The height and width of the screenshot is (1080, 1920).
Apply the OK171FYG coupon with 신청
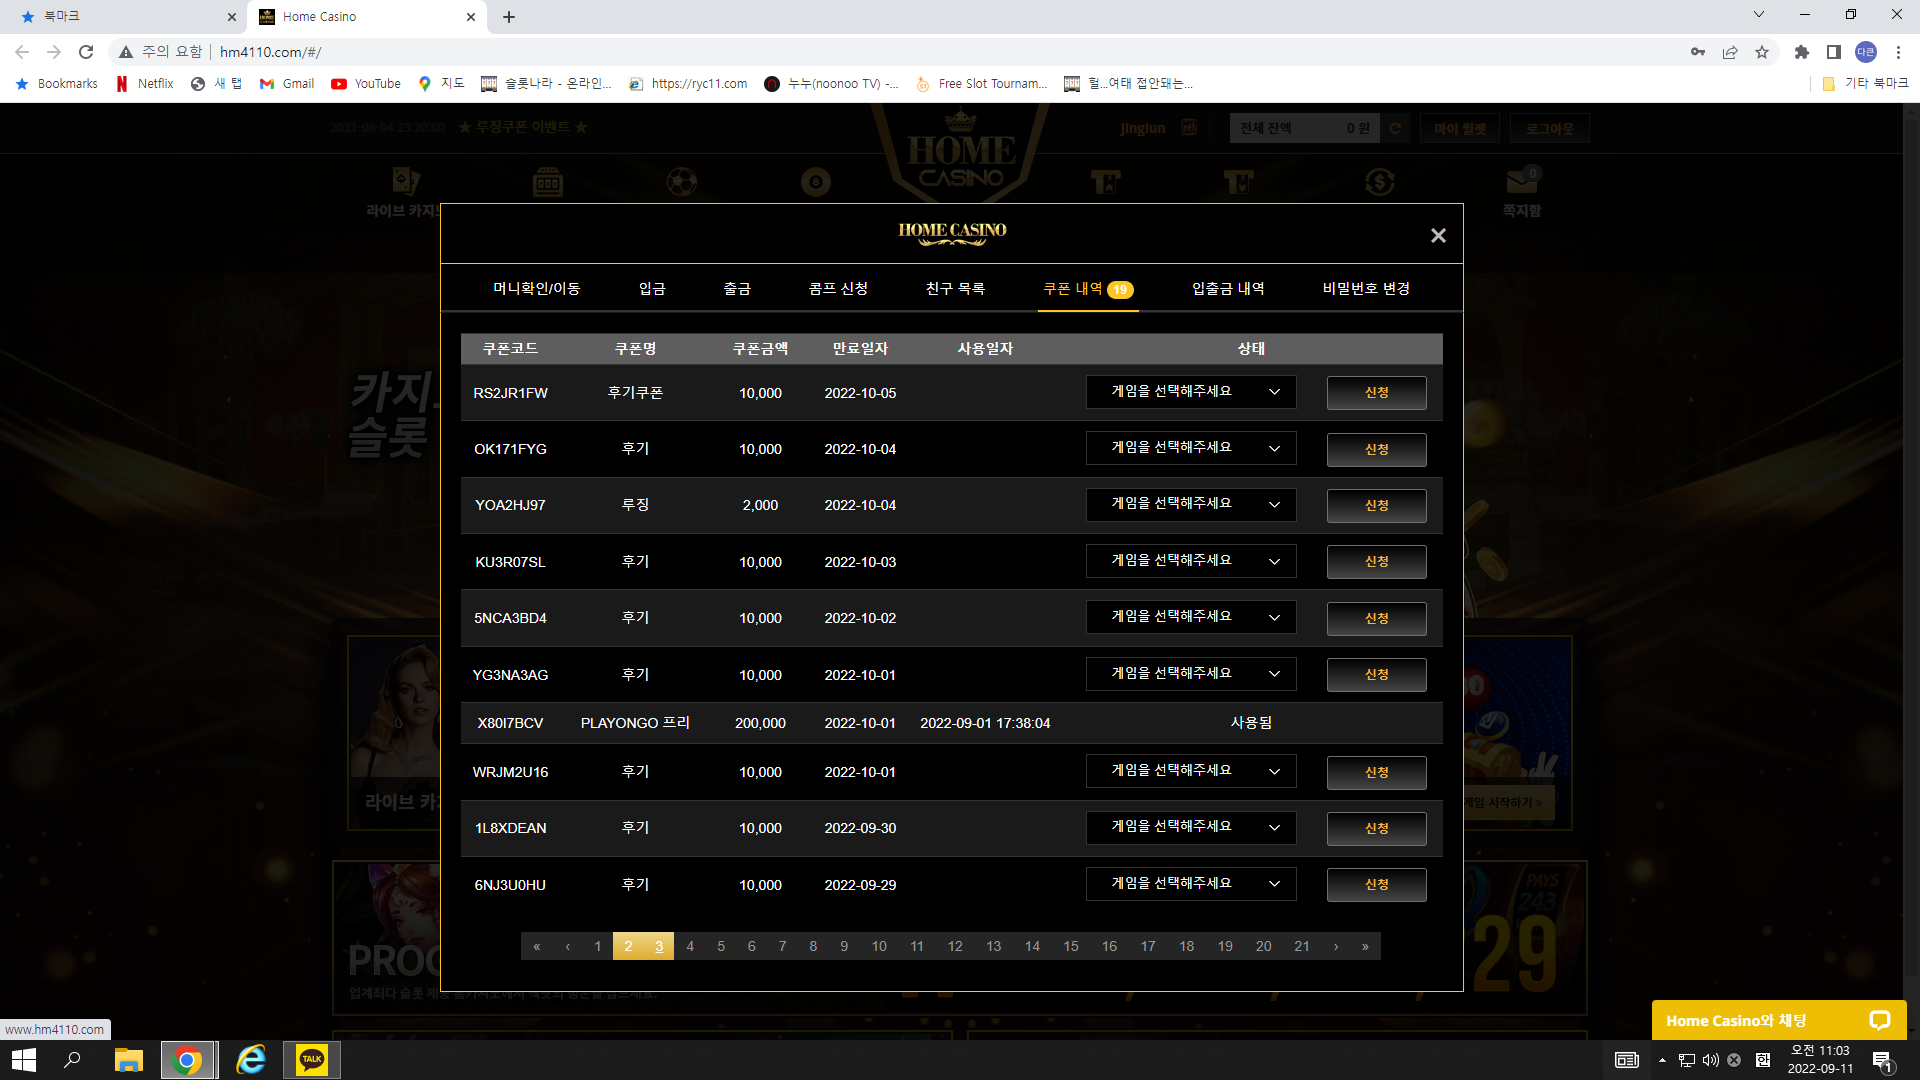pyautogui.click(x=1376, y=449)
